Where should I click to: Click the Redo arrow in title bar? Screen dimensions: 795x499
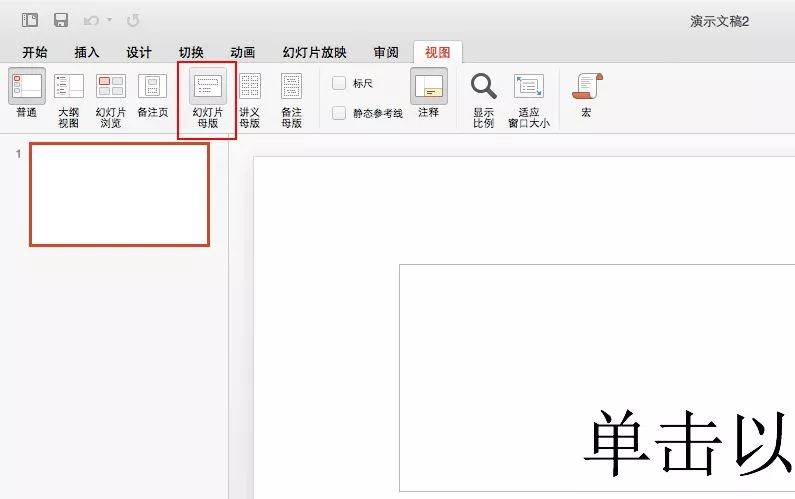(133, 20)
